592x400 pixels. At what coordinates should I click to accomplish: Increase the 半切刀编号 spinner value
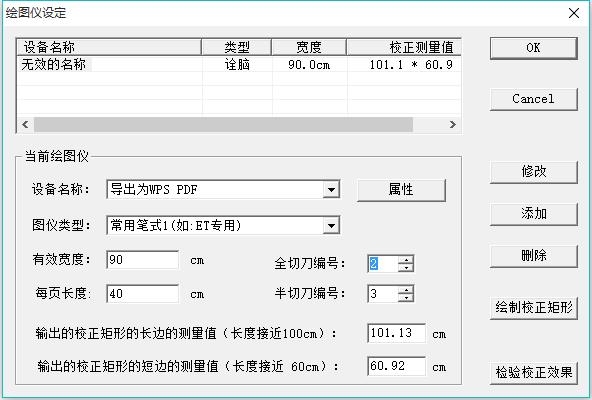[x=406, y=290]
